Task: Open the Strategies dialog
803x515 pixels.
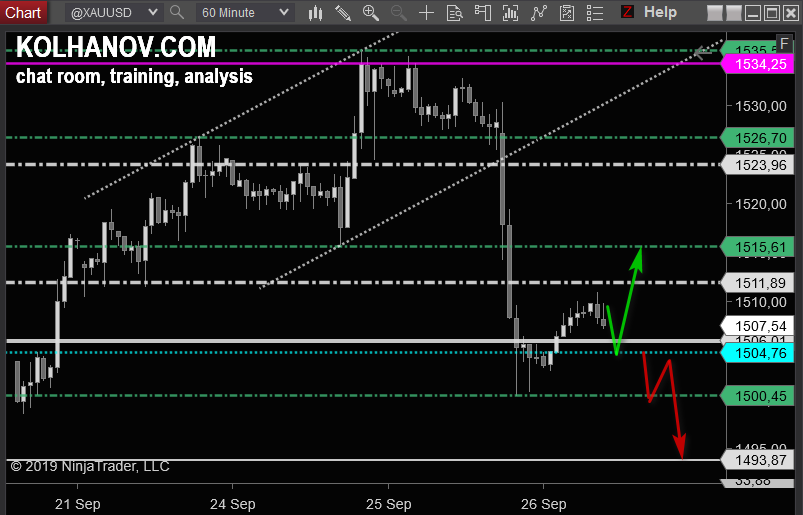Action: coord(566,12)
